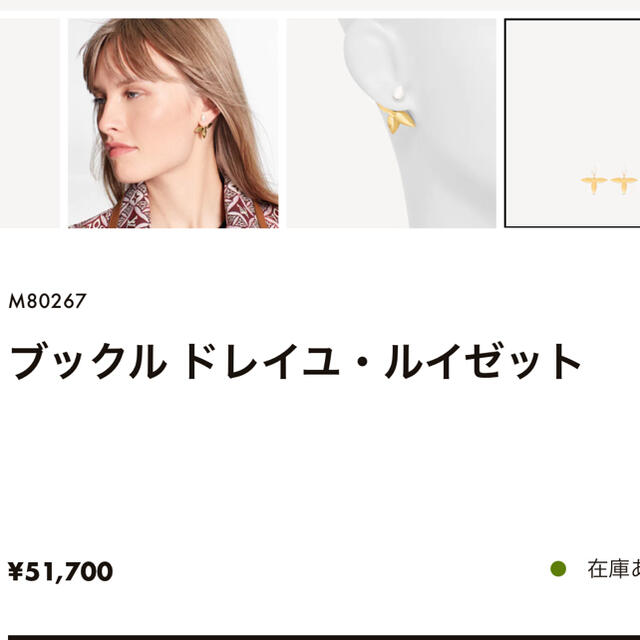
Task: Open the 在庫 availability text
Action: tap(613, 569)
